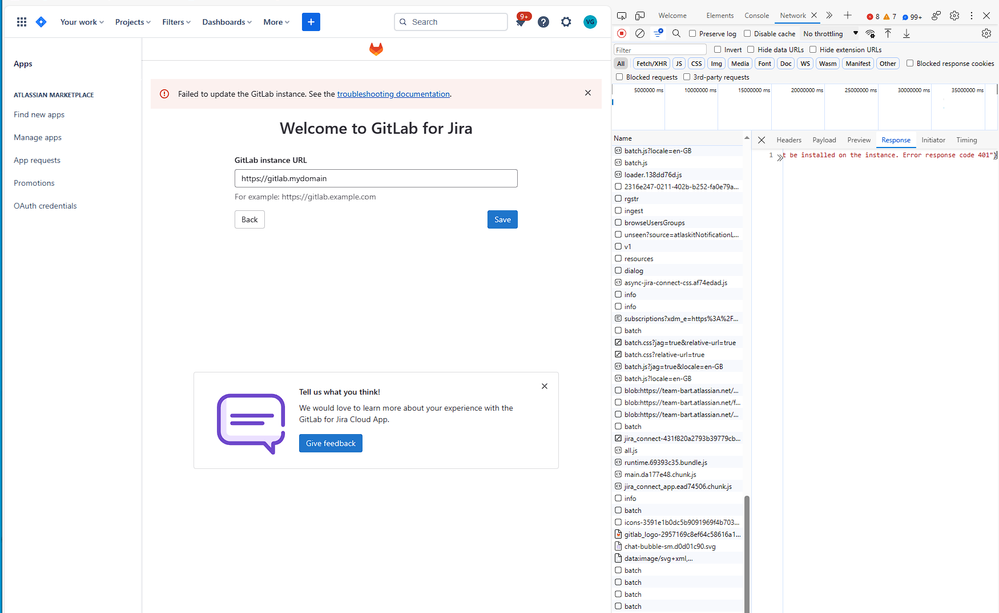Screen dimensions: 999x613
Task: Click the 99+ issues counter
Action: (912, 17)
